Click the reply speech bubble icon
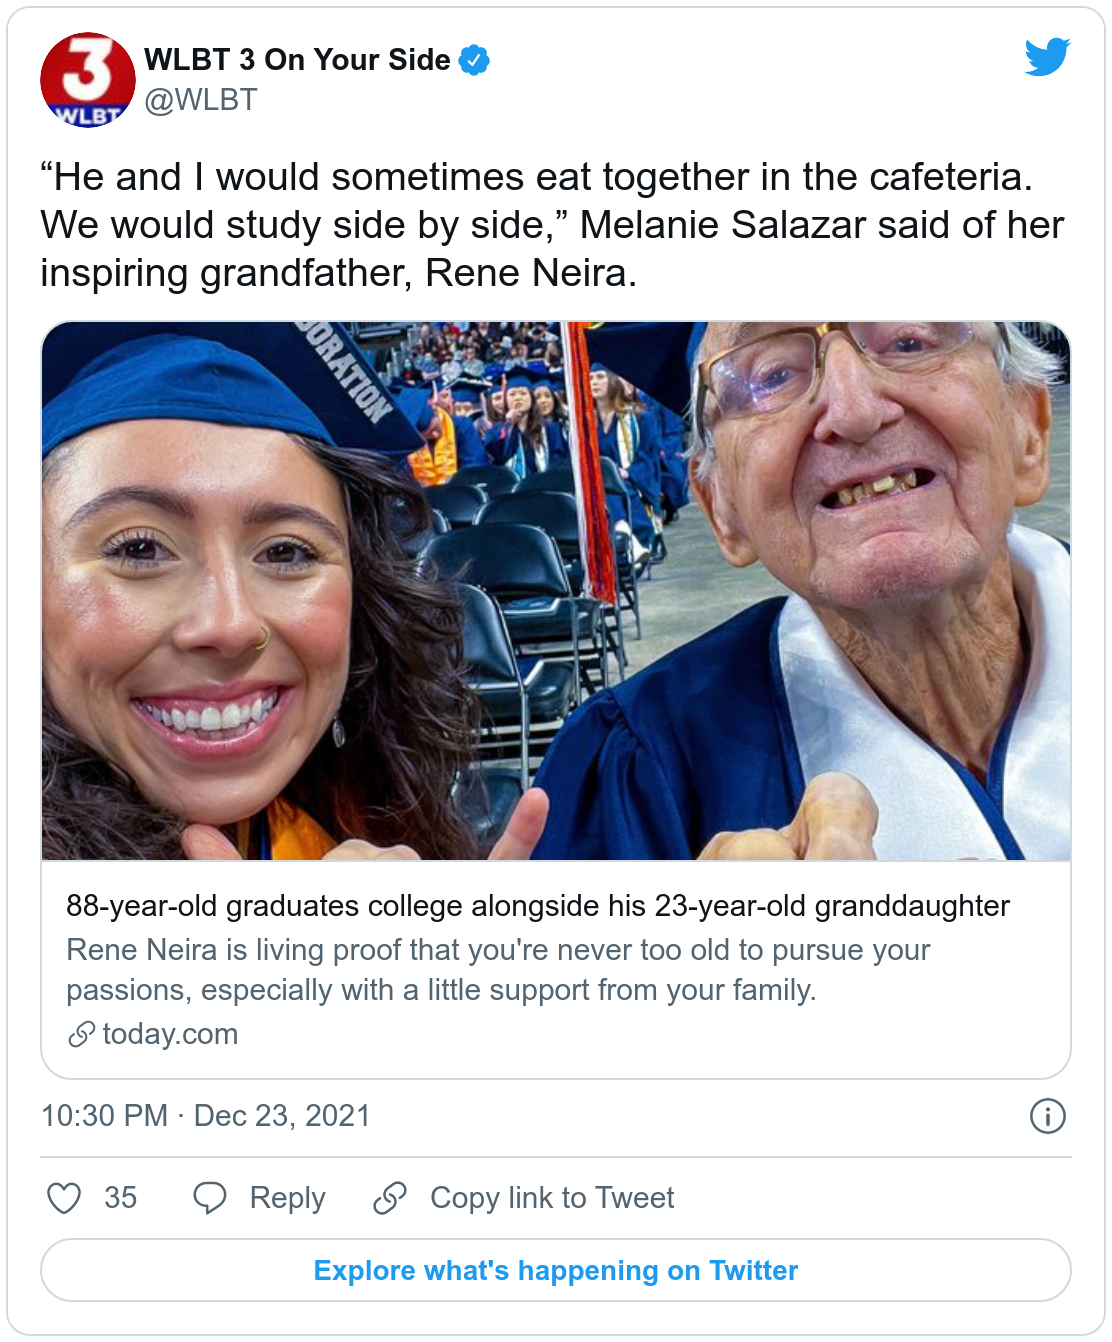Image resolution: width=1112 pixels, height=1342 pixels. point(210,1197)
